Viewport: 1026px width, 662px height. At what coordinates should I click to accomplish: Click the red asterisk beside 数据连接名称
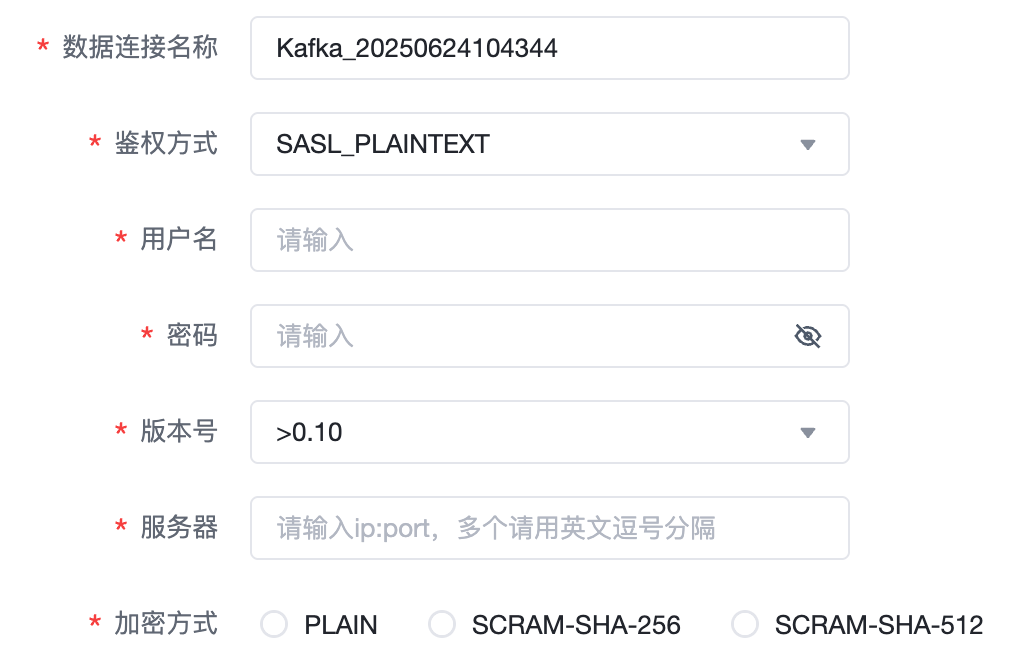click(43, 48)
